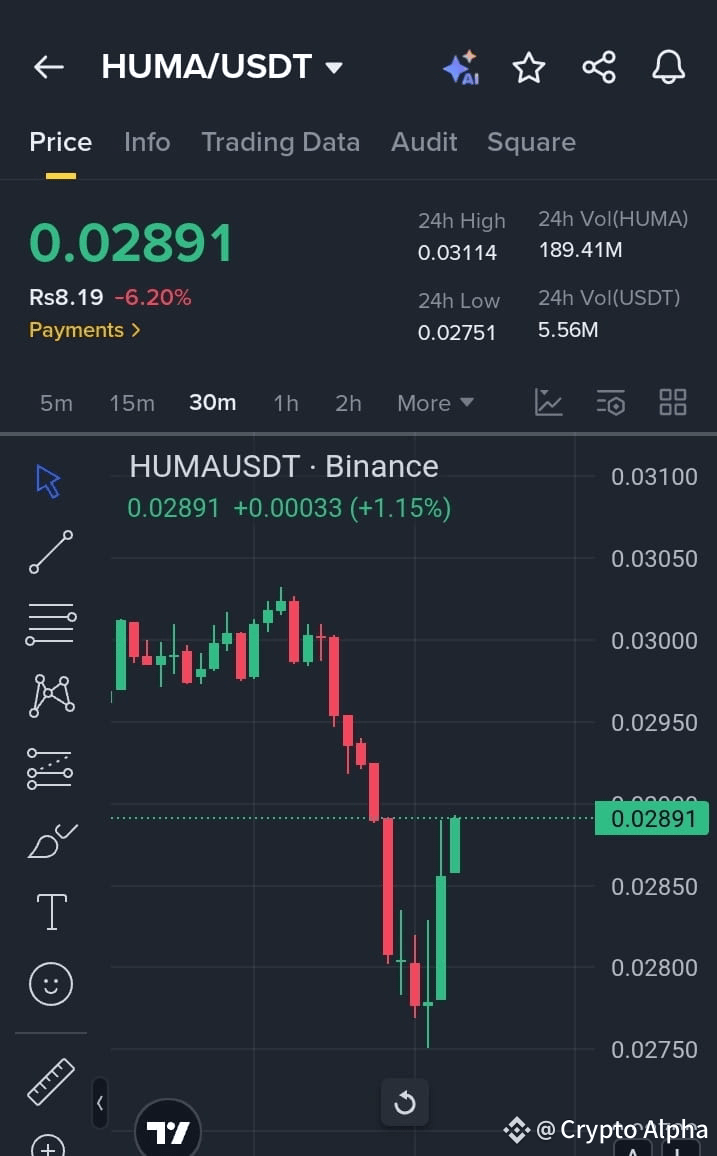Screen dimensions: 717x1156
Task: Tap the +0.00033 (+1.15%) candle change text
Action: pyautogui.click(x=342, y=508)
